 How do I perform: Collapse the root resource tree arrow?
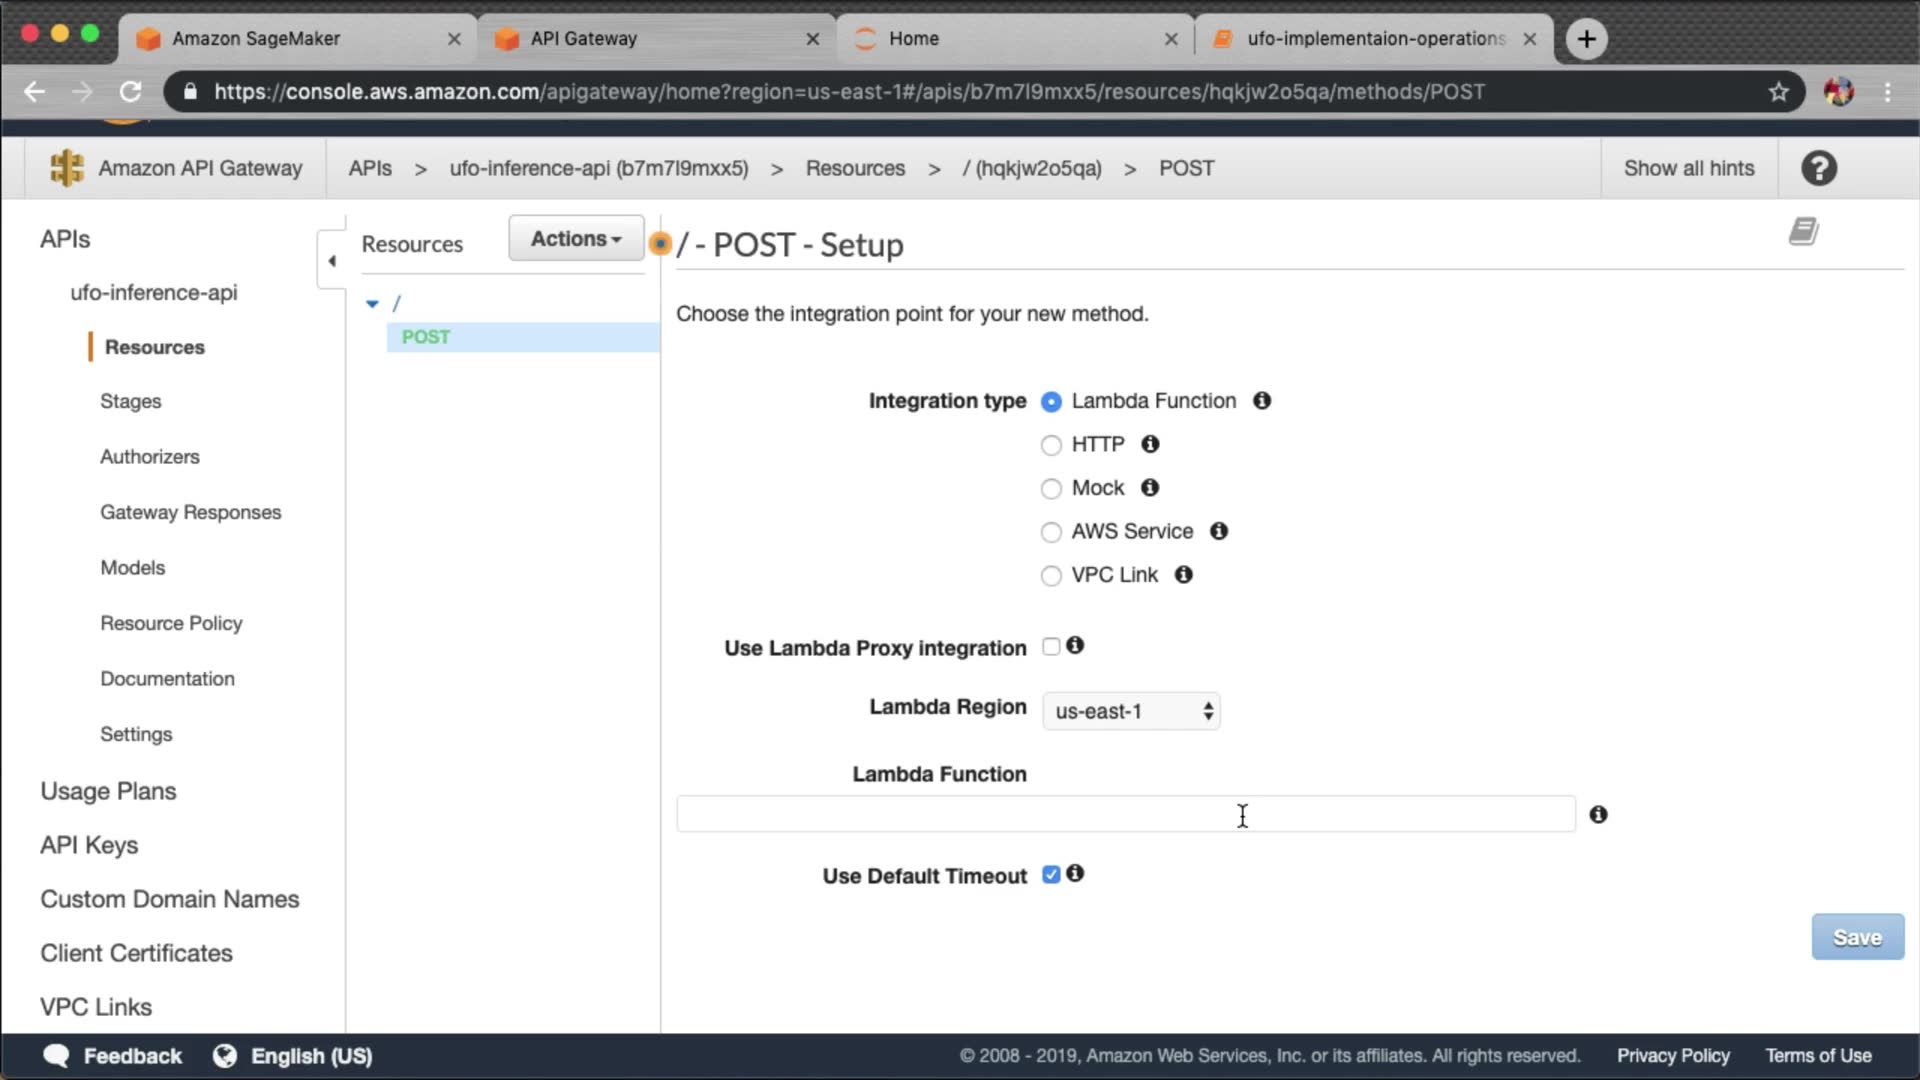click(x=372, y=303)
